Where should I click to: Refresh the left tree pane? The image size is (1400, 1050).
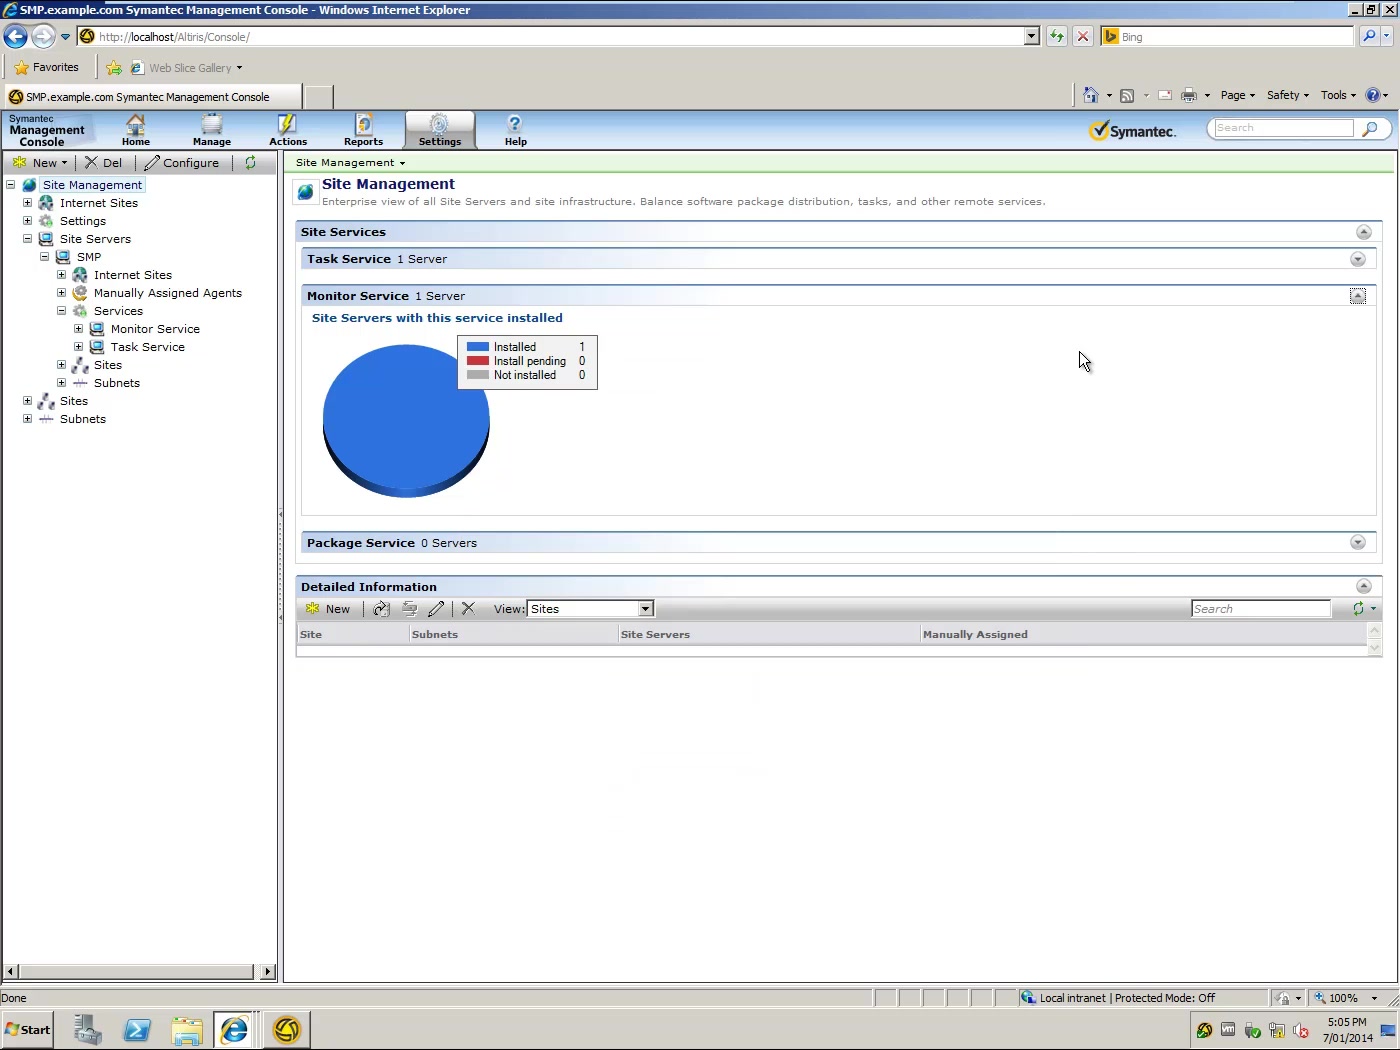[250, 162]
